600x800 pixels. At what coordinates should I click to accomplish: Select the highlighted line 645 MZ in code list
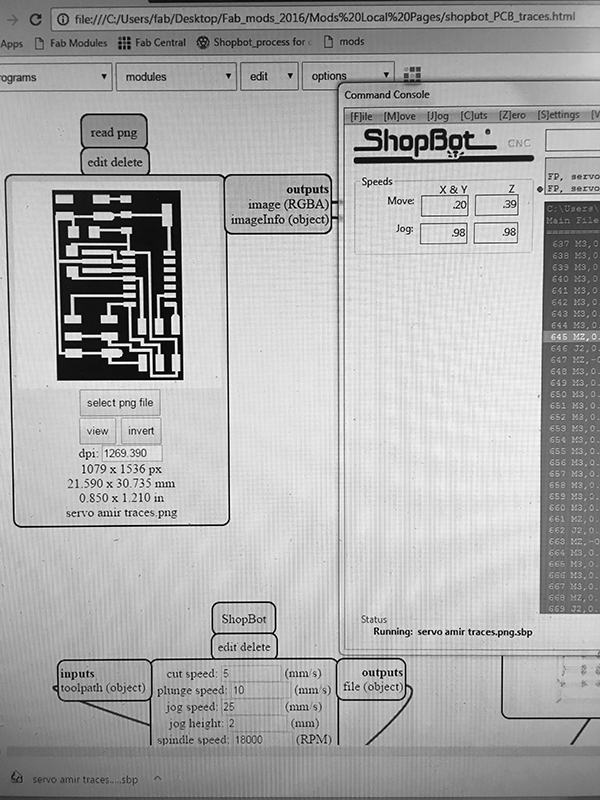[x=571, y=337]
